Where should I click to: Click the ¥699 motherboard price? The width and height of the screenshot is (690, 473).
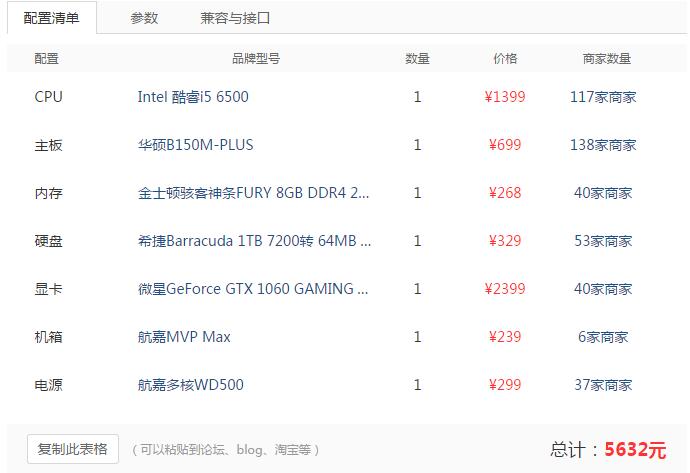pyautogui.click(x=505, y=145)
